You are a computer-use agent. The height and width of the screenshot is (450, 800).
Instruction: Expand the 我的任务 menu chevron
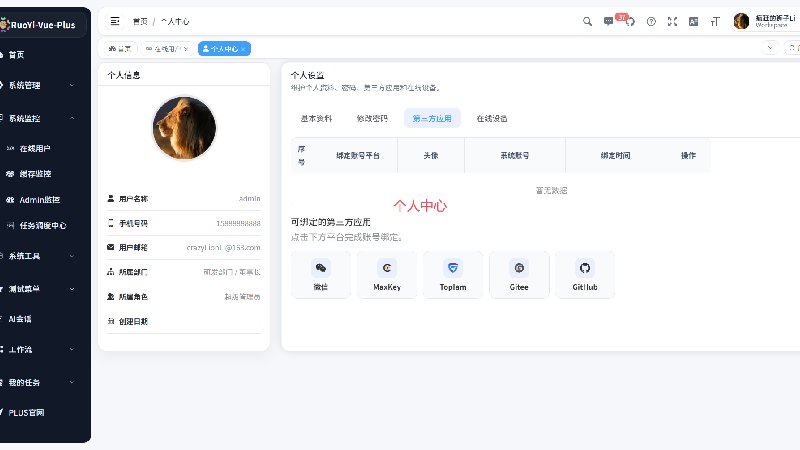click(x=71, y=382)
